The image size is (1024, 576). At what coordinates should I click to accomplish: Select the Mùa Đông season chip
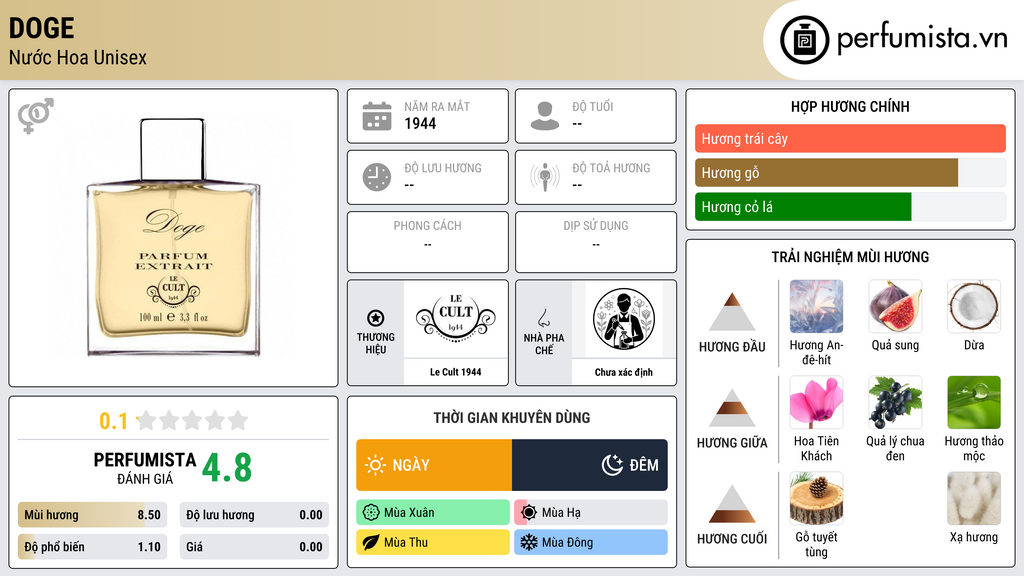(591, 542)
